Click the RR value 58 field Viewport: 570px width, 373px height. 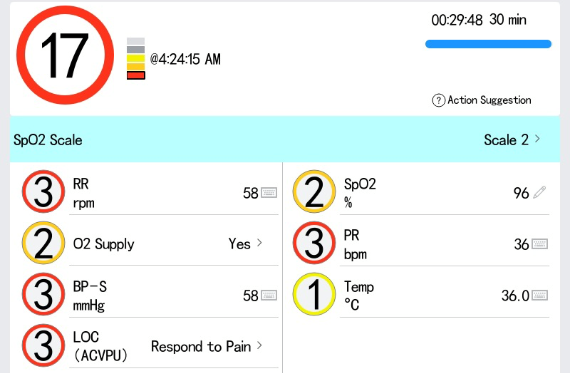[x=250, y=193]
